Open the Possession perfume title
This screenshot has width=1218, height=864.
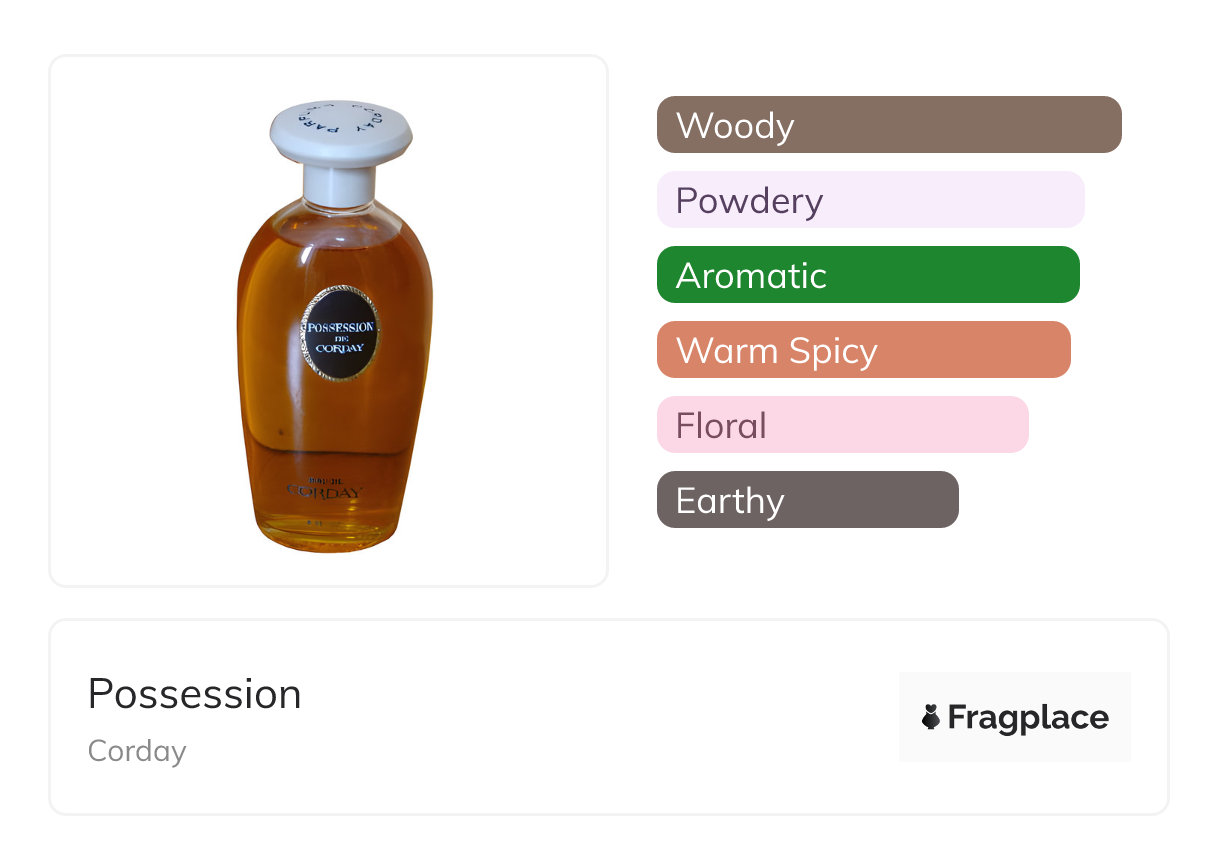(x=195, y=694)
